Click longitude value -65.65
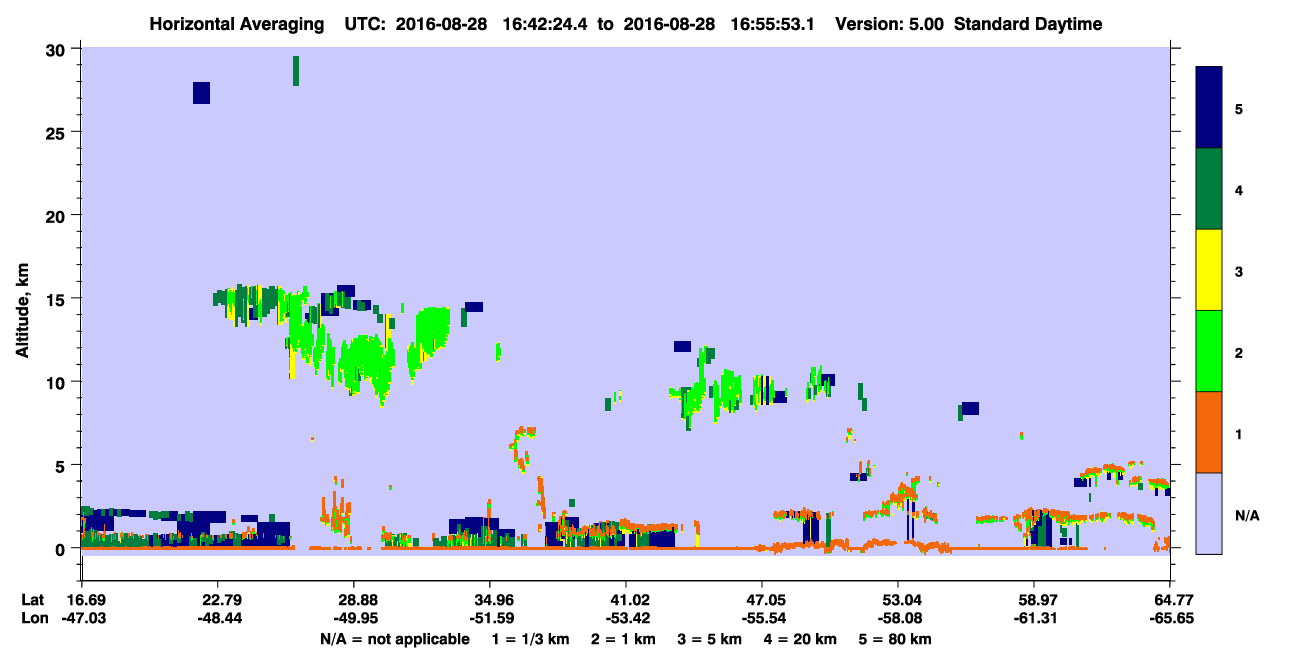 (1170, 618)
